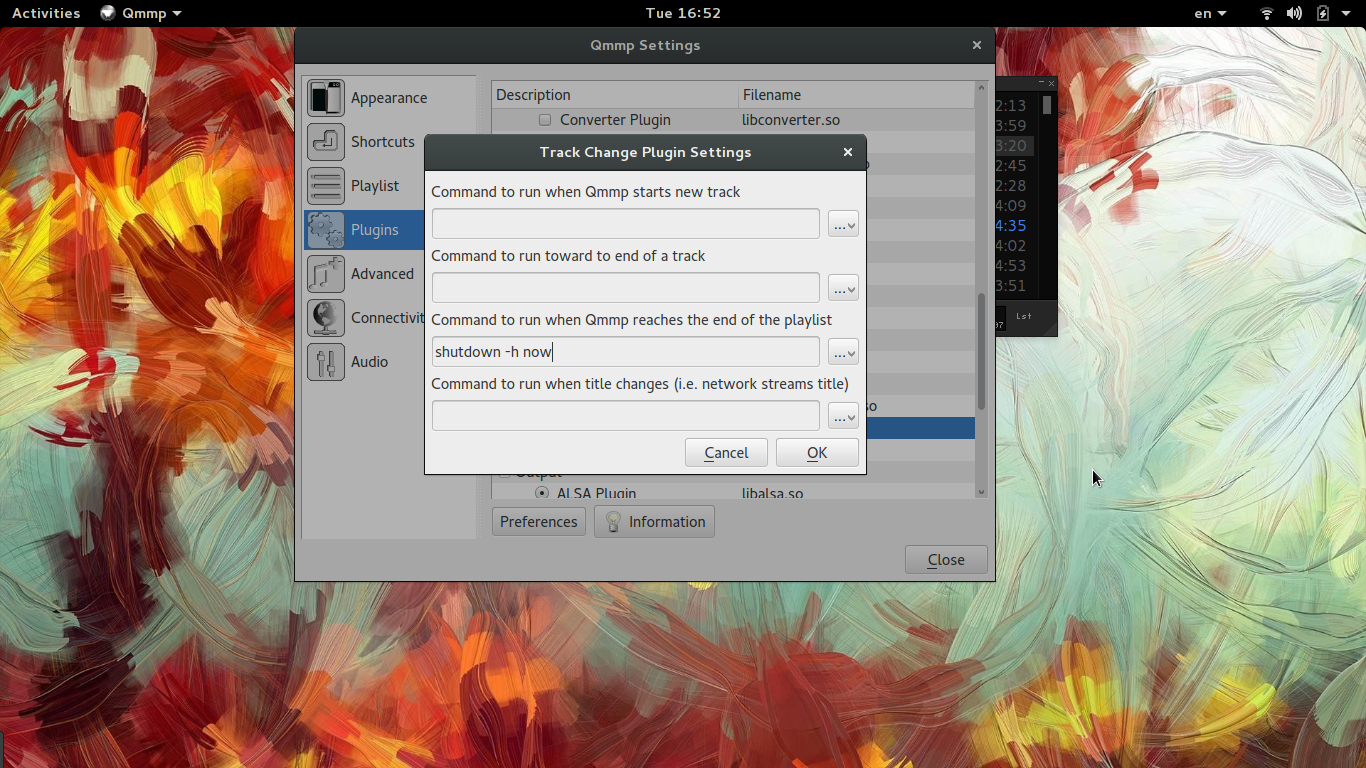Open the clock calendar showing Tue 16:52
The height and width of the screenshot is (768, 1366).
tap(683, 13)
